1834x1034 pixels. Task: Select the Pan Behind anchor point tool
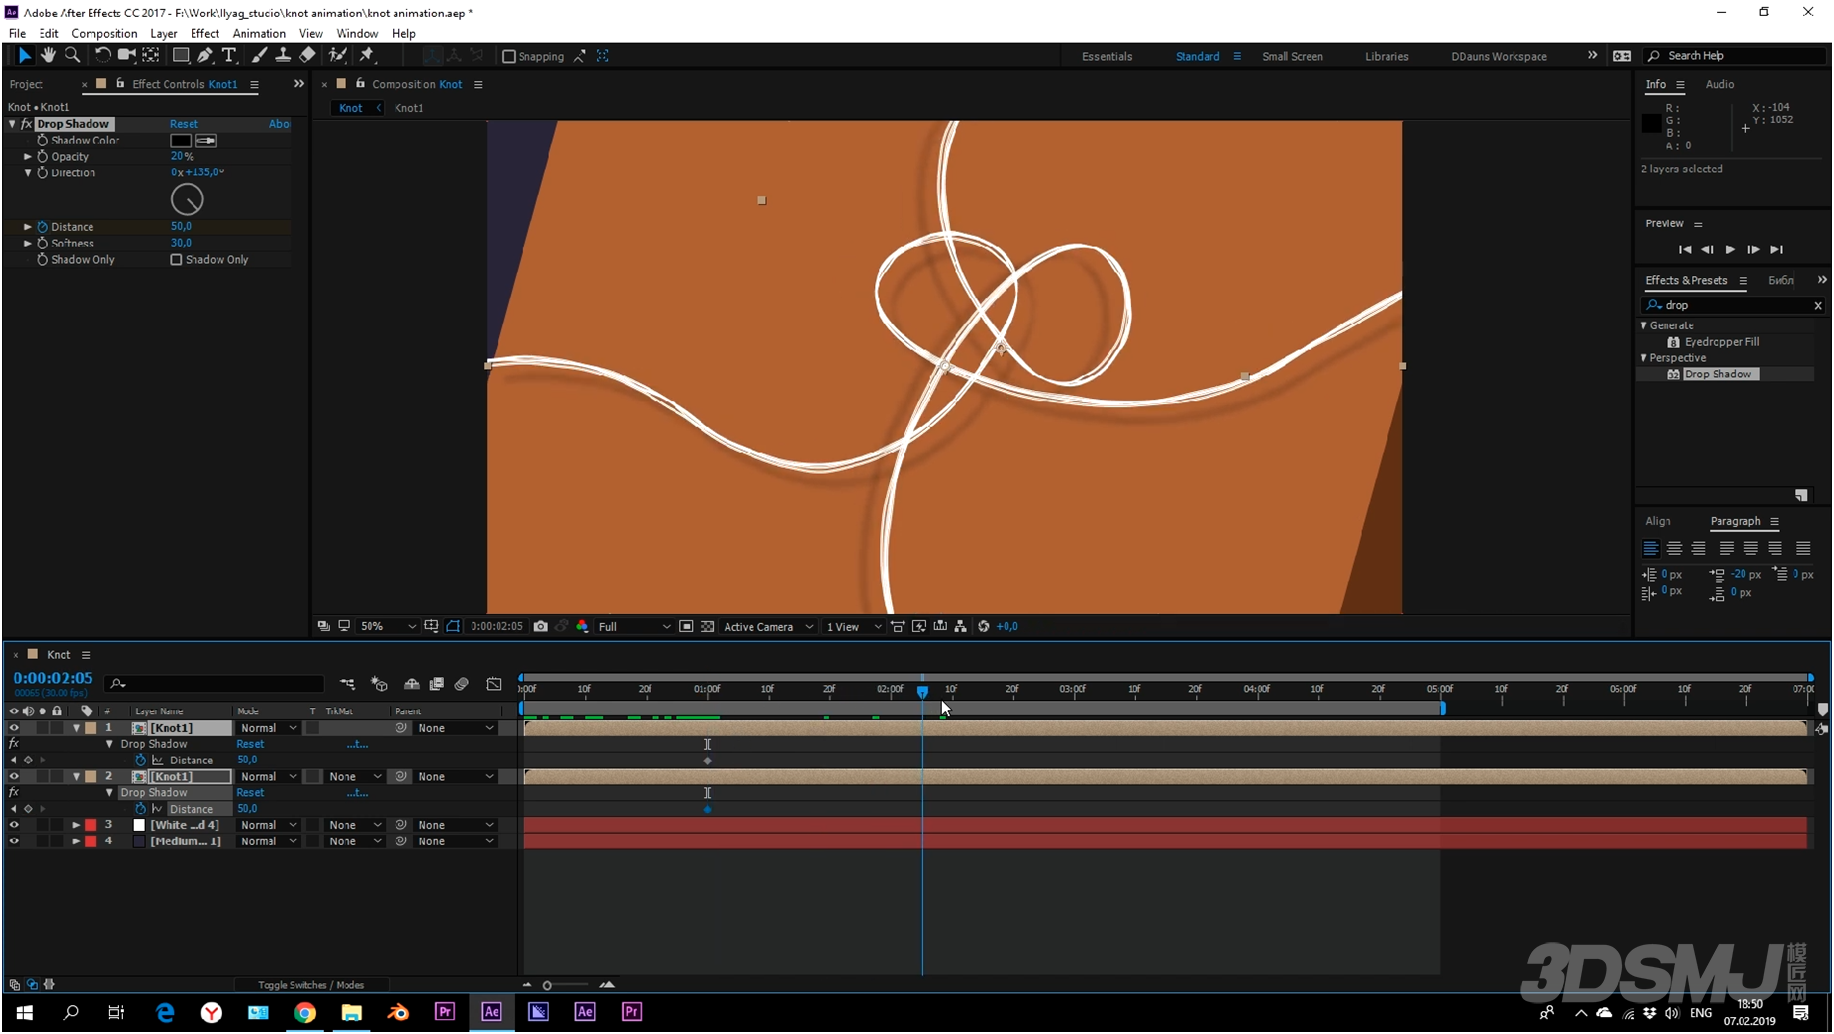point(151,56)
